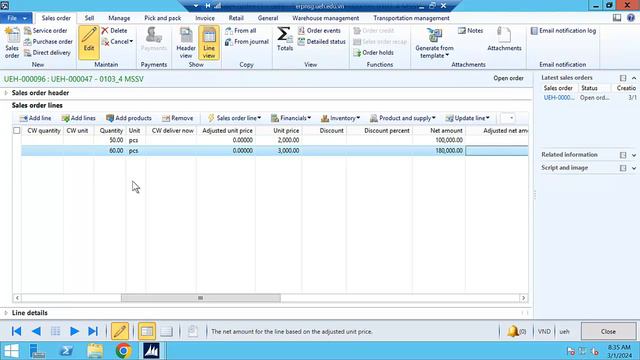Open Transportation management tab
This screenshot has width=640, height=360.
tap(411, 18)
